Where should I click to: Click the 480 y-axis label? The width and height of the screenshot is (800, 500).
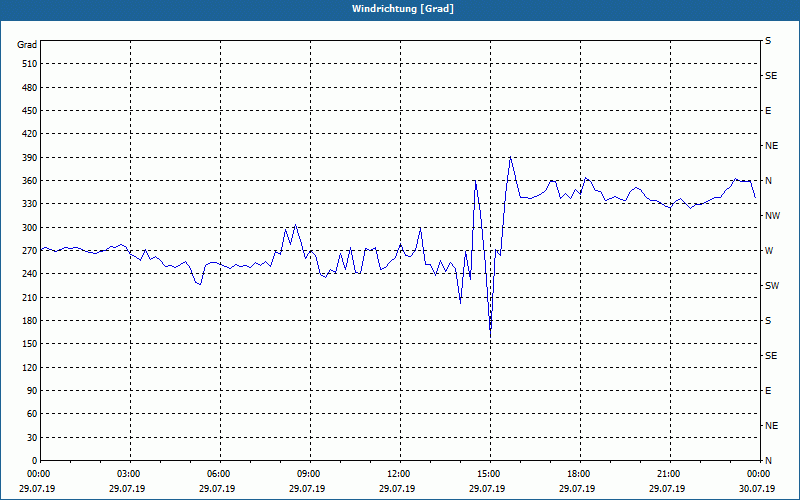(29, 88)
